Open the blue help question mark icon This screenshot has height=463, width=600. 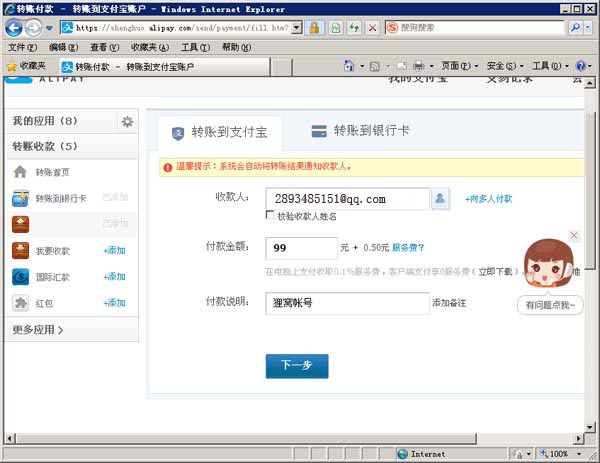click(580, 66)
